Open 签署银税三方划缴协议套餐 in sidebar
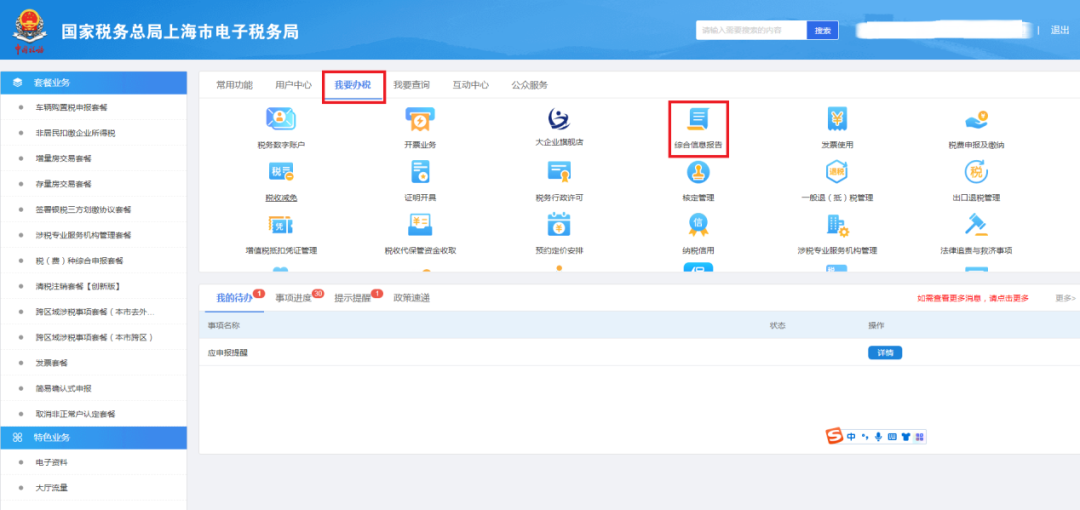The image size is (1080, 510). coord(83,210)
